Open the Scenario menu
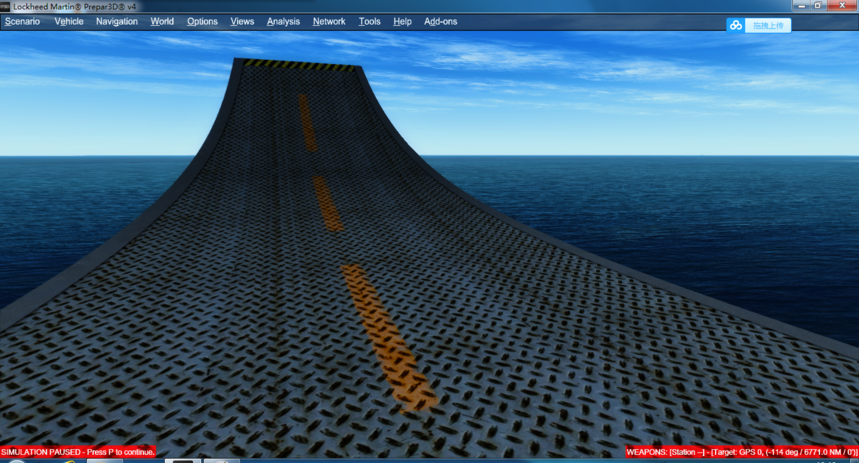 click(22, 21)
